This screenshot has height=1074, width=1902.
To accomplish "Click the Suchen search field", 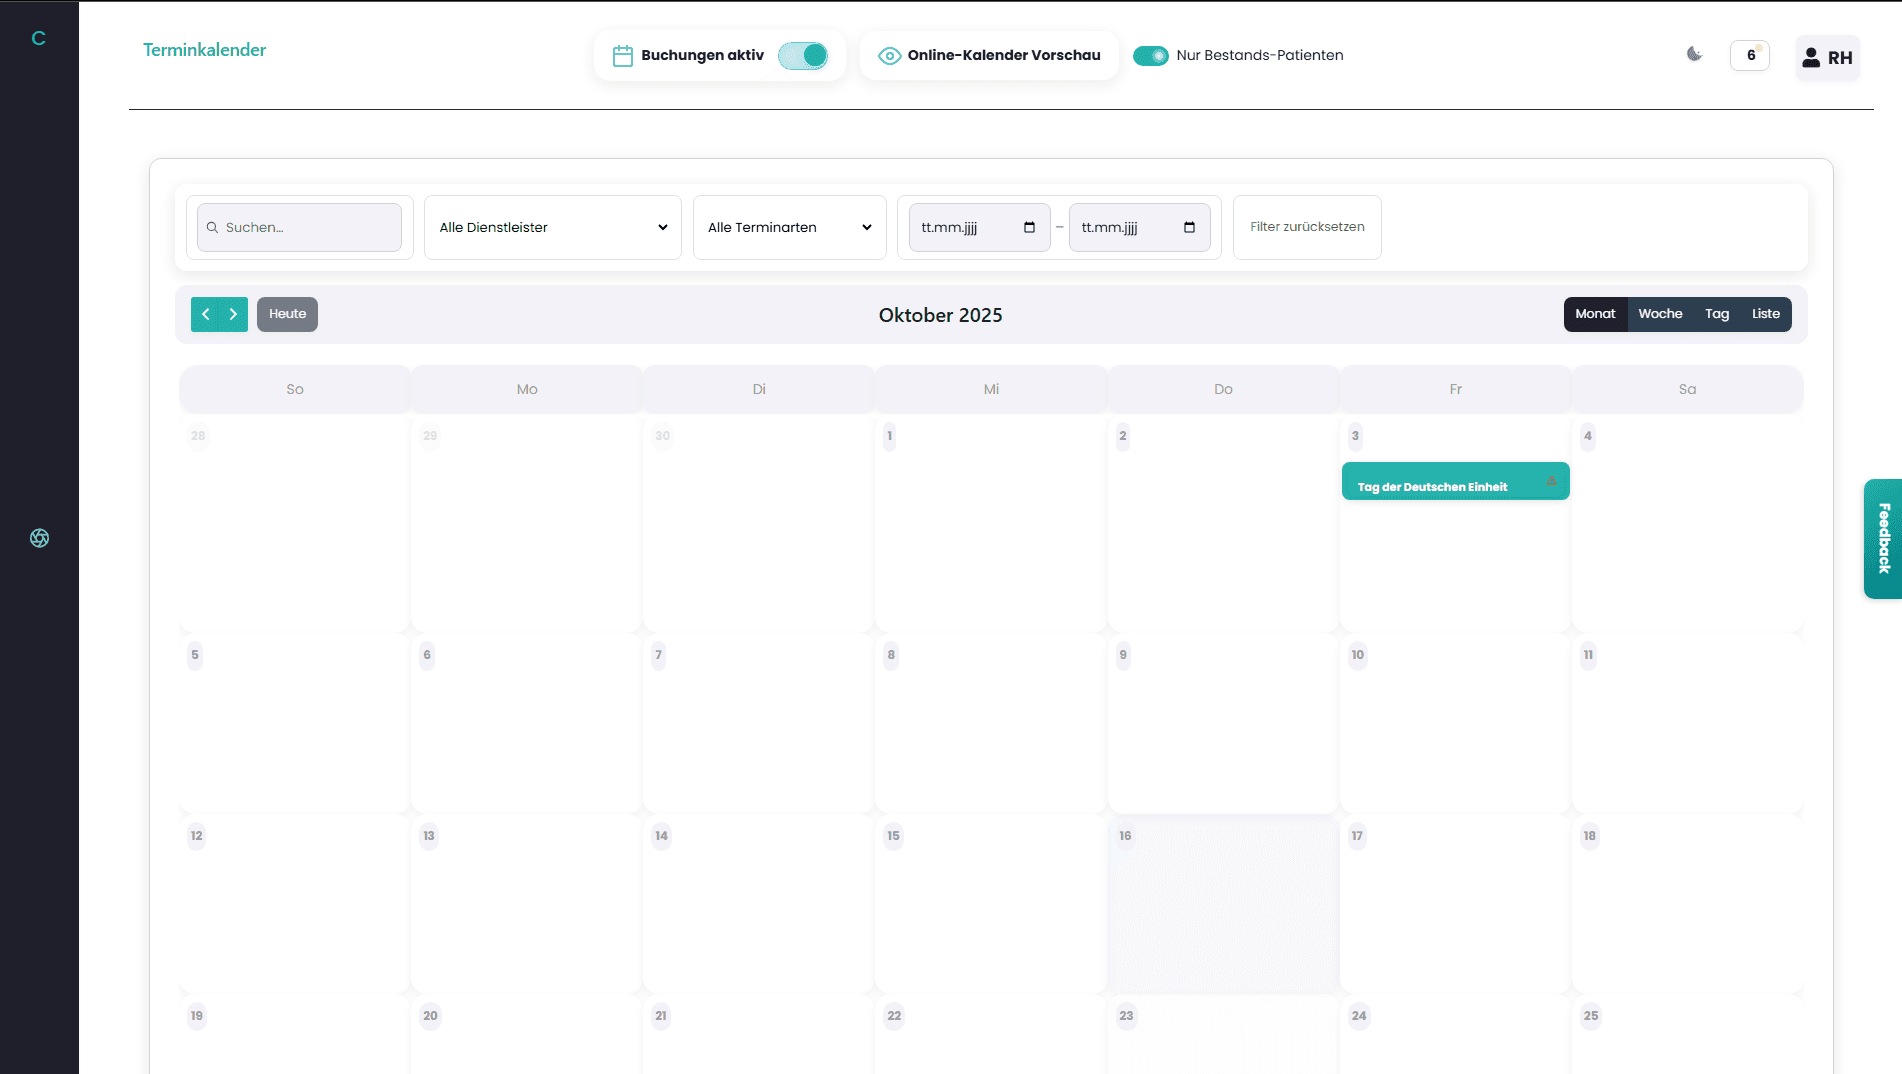I will pos(299,227).
